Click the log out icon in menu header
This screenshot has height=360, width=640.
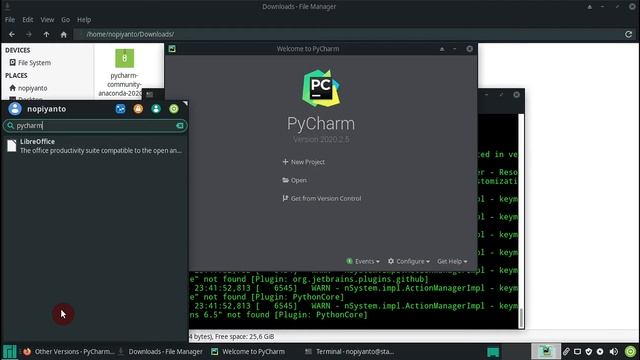(174, 109)
